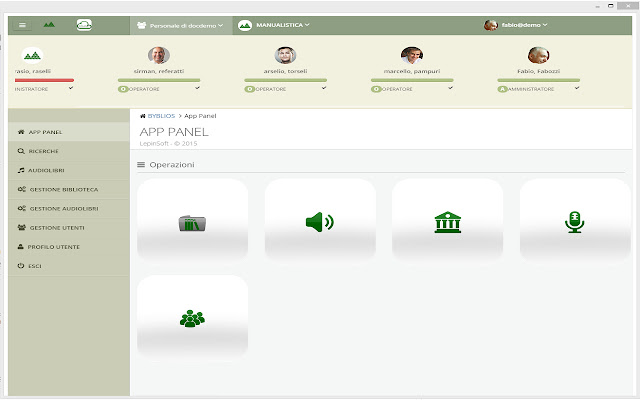Open the library folder tile
Viewport: 640px width, 400px height.
[192, 223]
